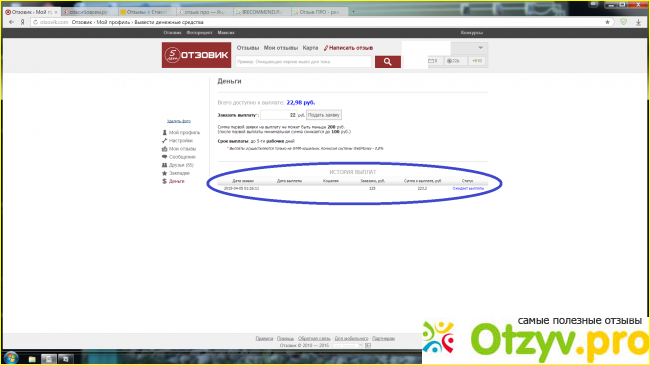
Task: Click the site search input field
Action: [303, 62]
